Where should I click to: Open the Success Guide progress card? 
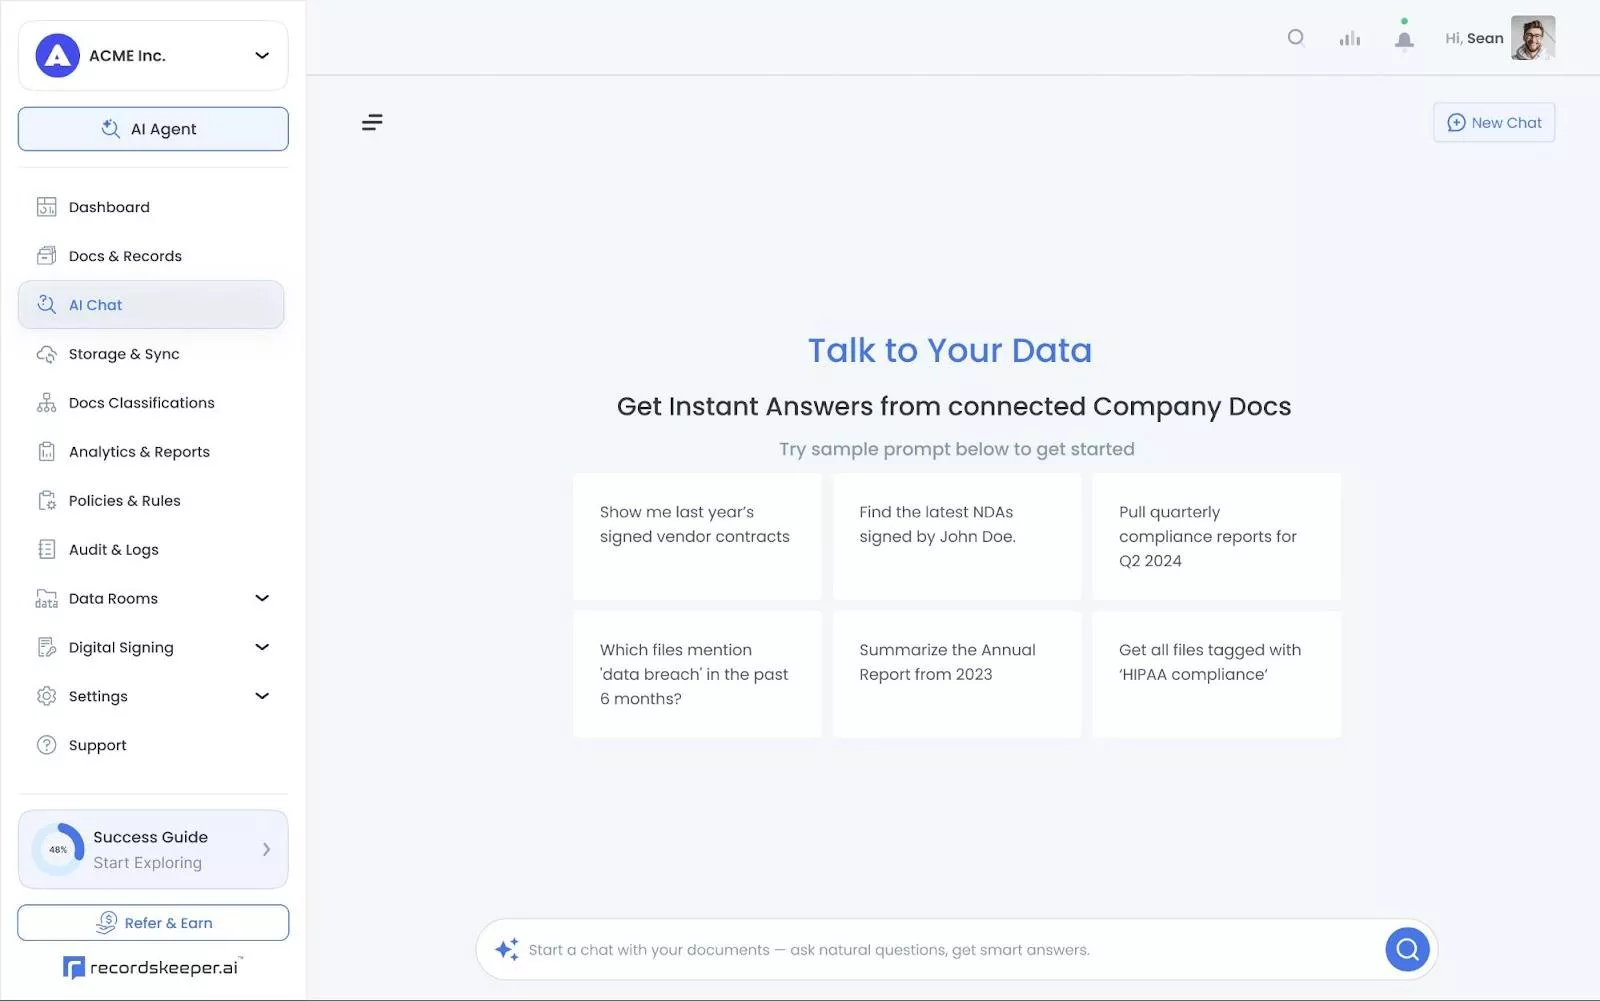(x=153, y=849)
